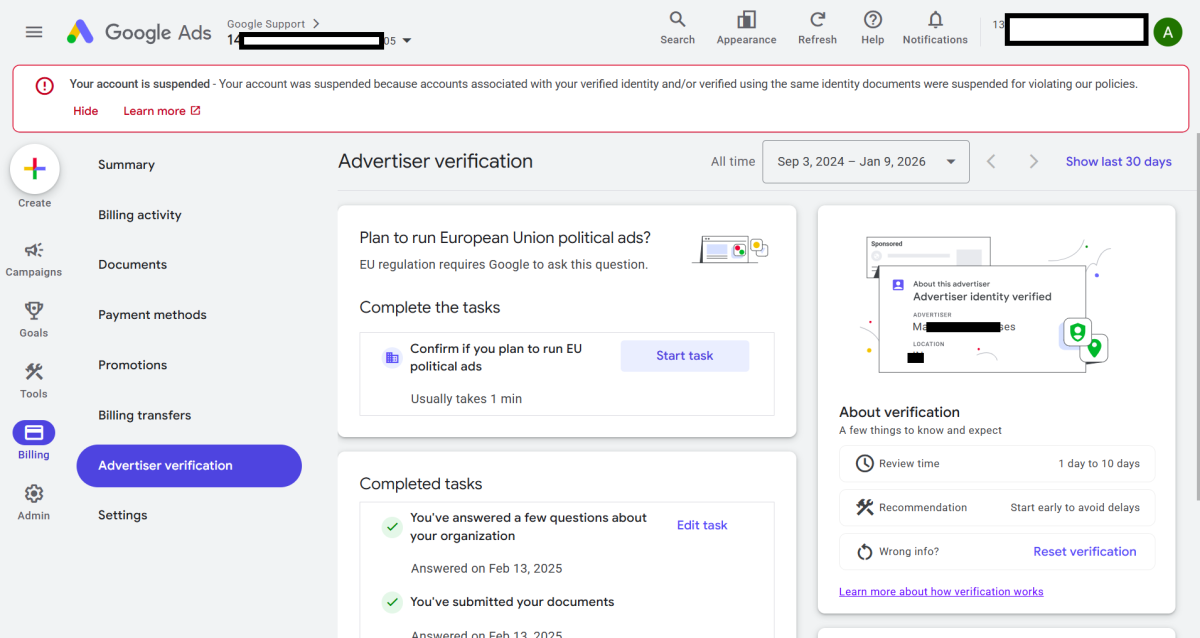
Task: View Notifications bell
Action: click(935, 21)
